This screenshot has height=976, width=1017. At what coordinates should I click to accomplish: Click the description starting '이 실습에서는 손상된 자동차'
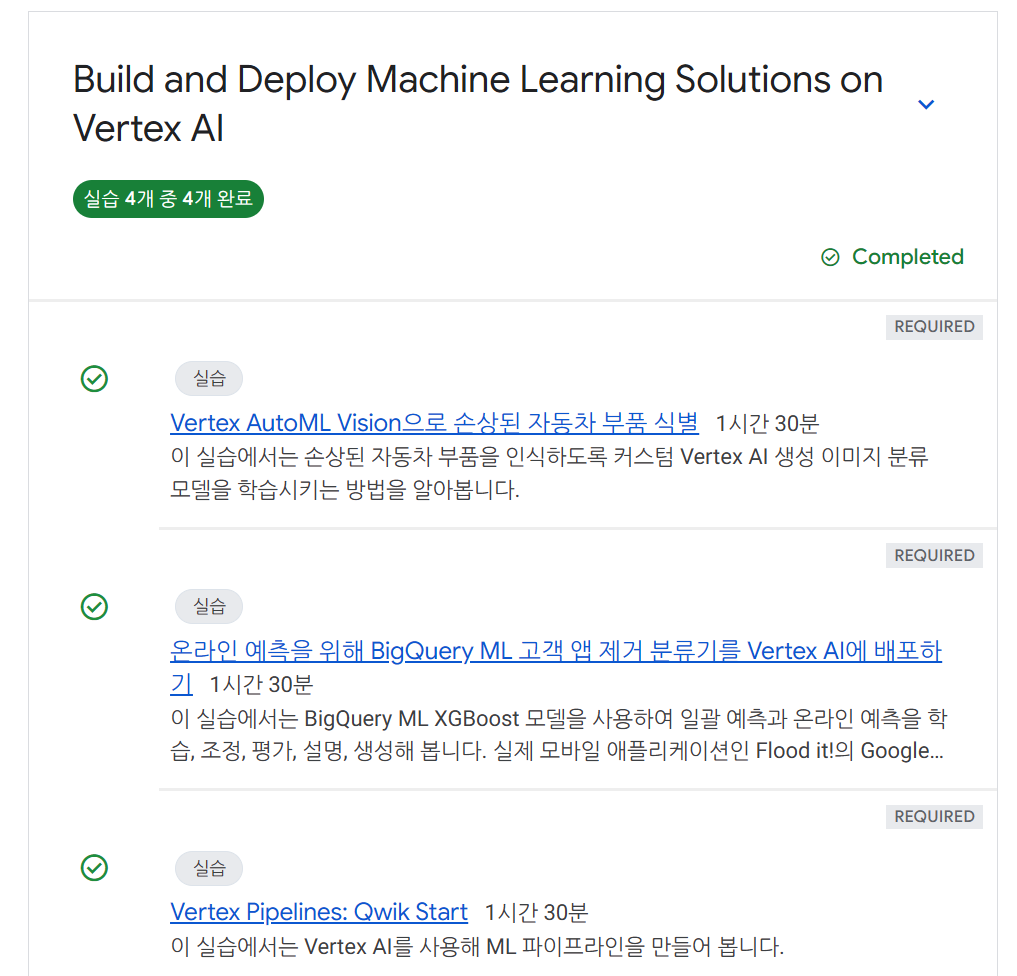[x=549, y=473]
